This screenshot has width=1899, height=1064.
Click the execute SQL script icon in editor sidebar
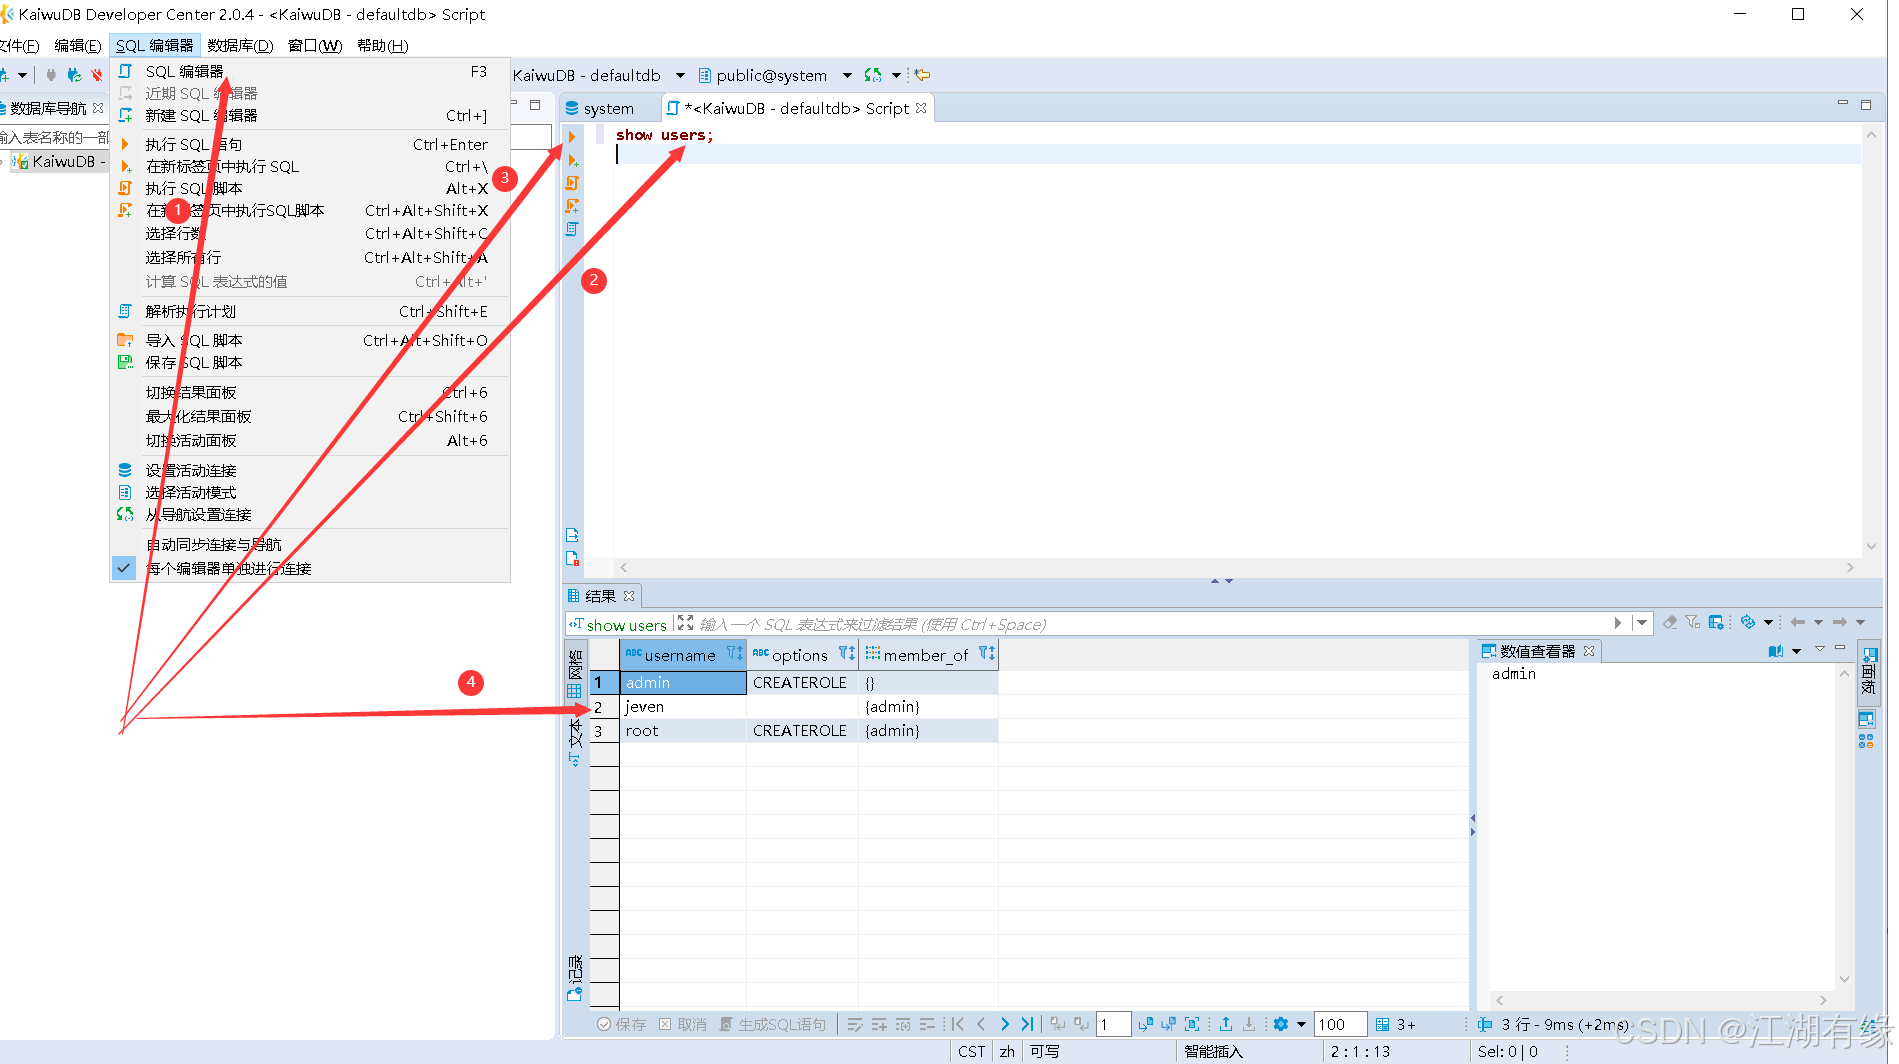(x=572, y=182)
